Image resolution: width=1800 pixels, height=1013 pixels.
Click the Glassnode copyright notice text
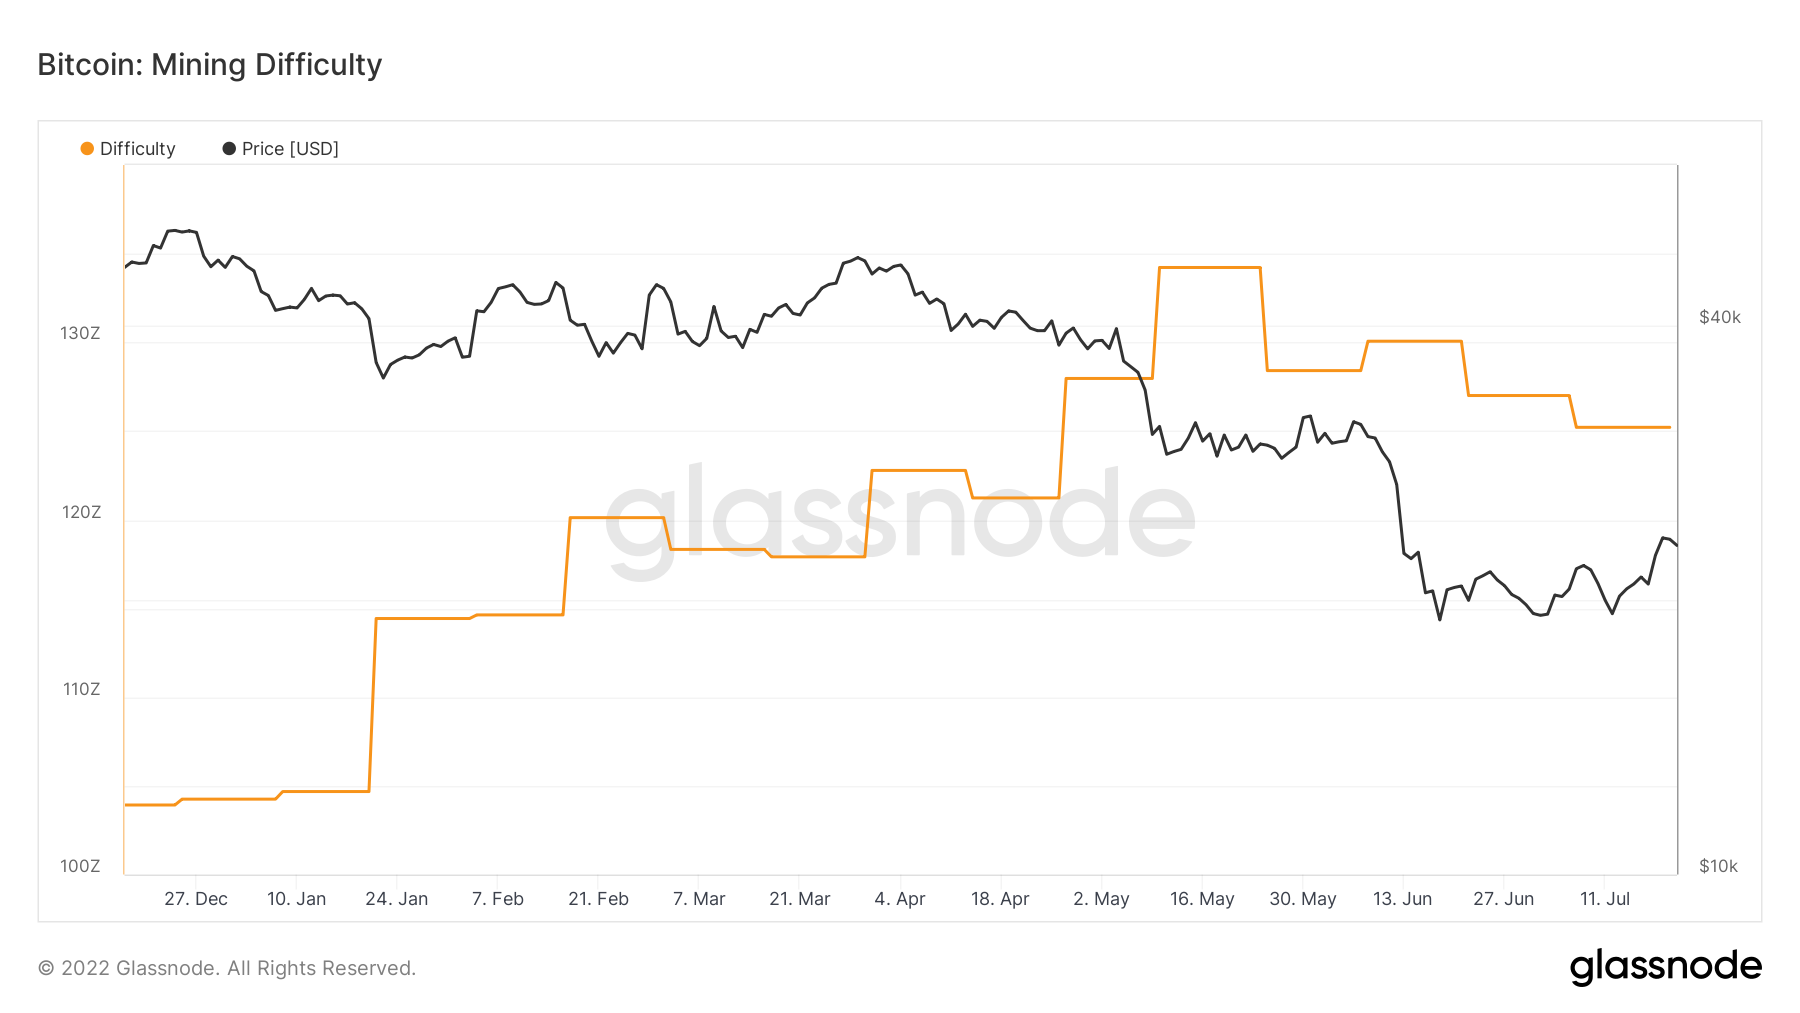226,968
